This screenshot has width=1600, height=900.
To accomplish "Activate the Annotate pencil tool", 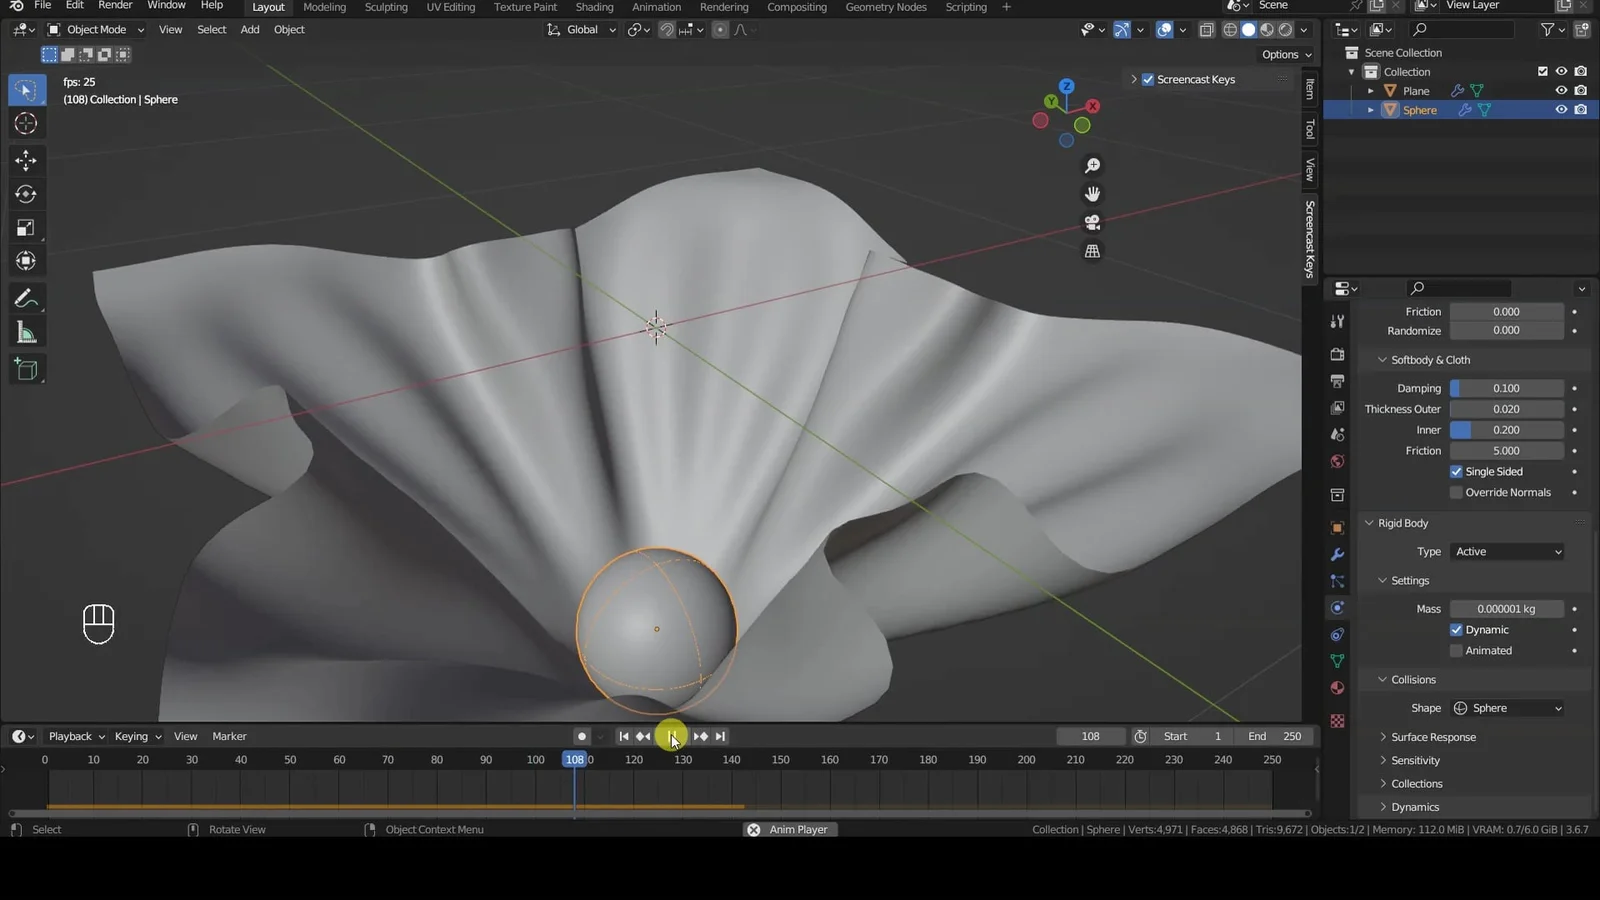I will coord(26,299).
